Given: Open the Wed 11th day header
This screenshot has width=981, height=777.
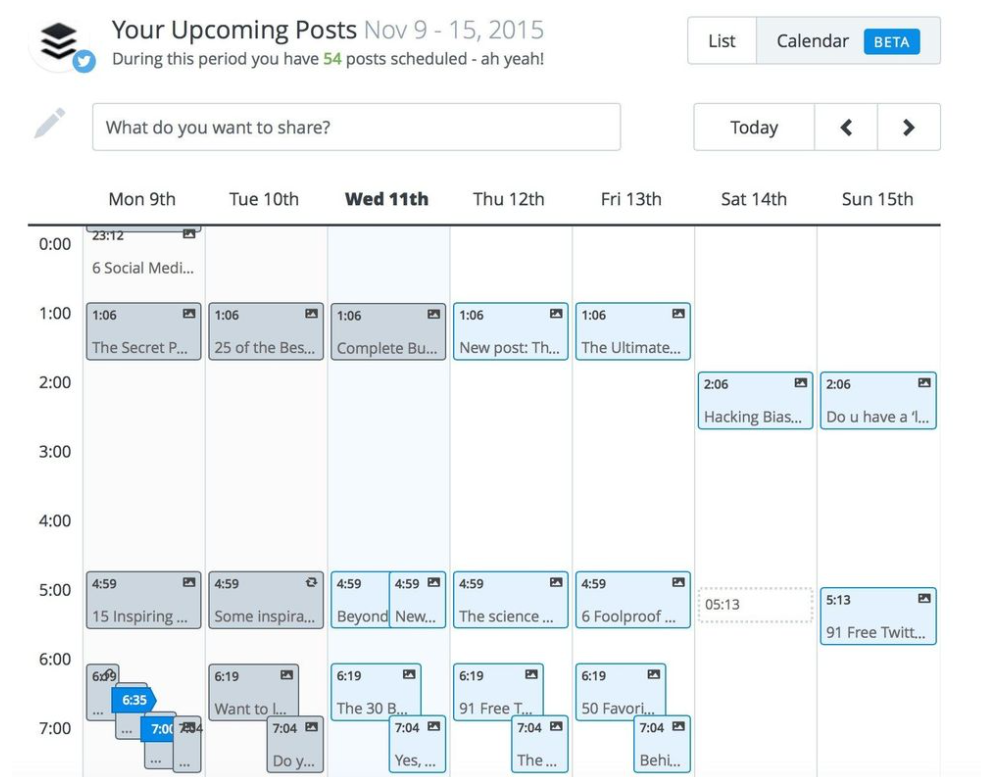Looking at the screenshot, I should tap(387, 199).
